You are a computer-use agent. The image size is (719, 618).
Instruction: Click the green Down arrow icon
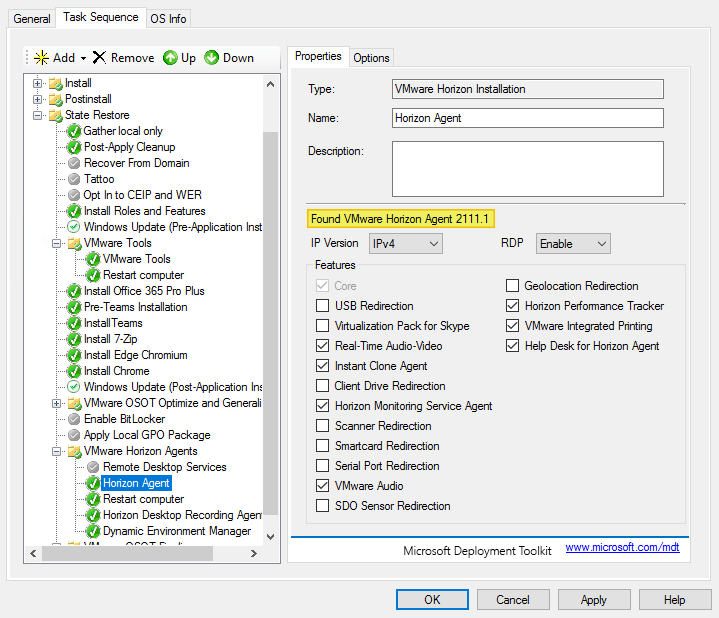pyautogui.click(x=211, y=58)
